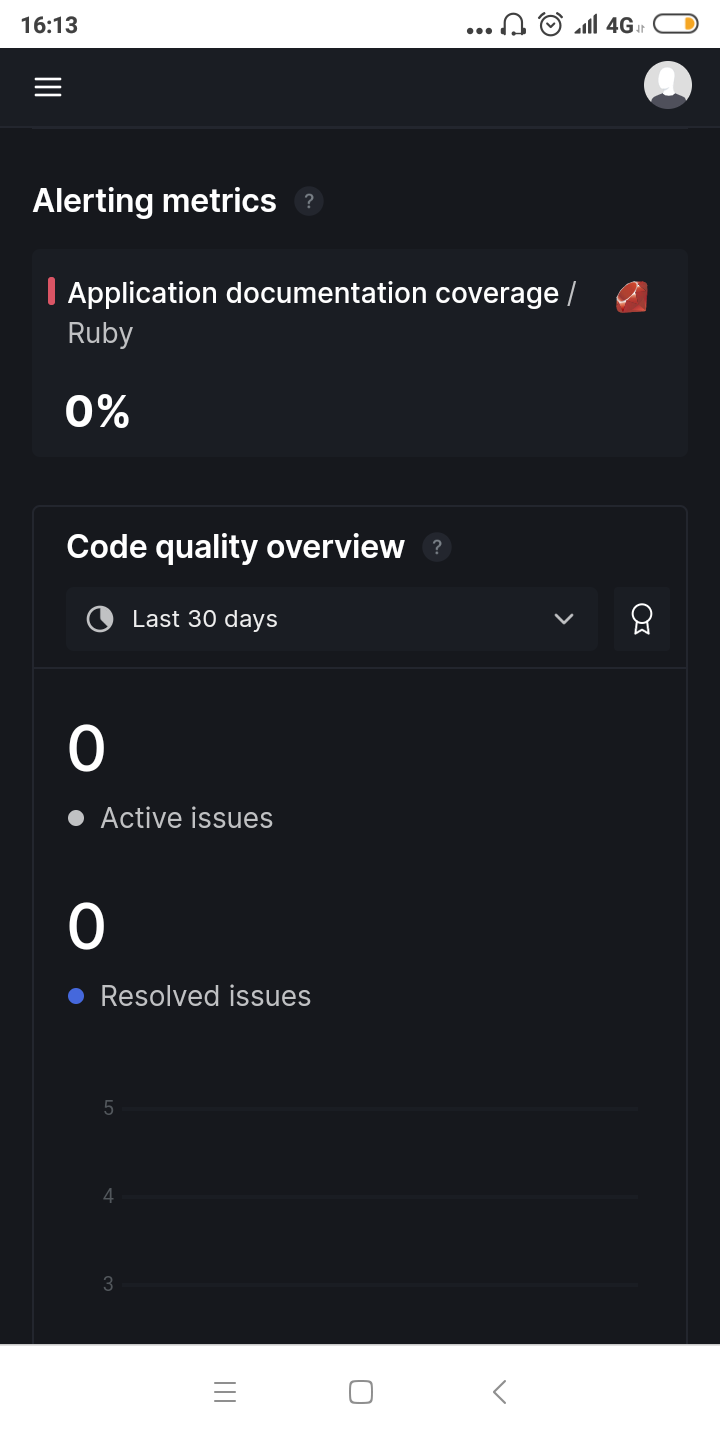The width and height of the screenshot is (720, 1440).
Task: Open the Application documentation coverage metric card
Action: tap(360, 353)
